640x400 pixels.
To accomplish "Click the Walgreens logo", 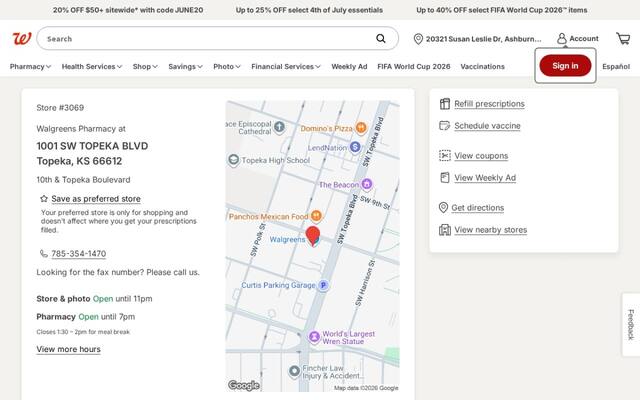I will pyautogui.click(x=22, y=39).
